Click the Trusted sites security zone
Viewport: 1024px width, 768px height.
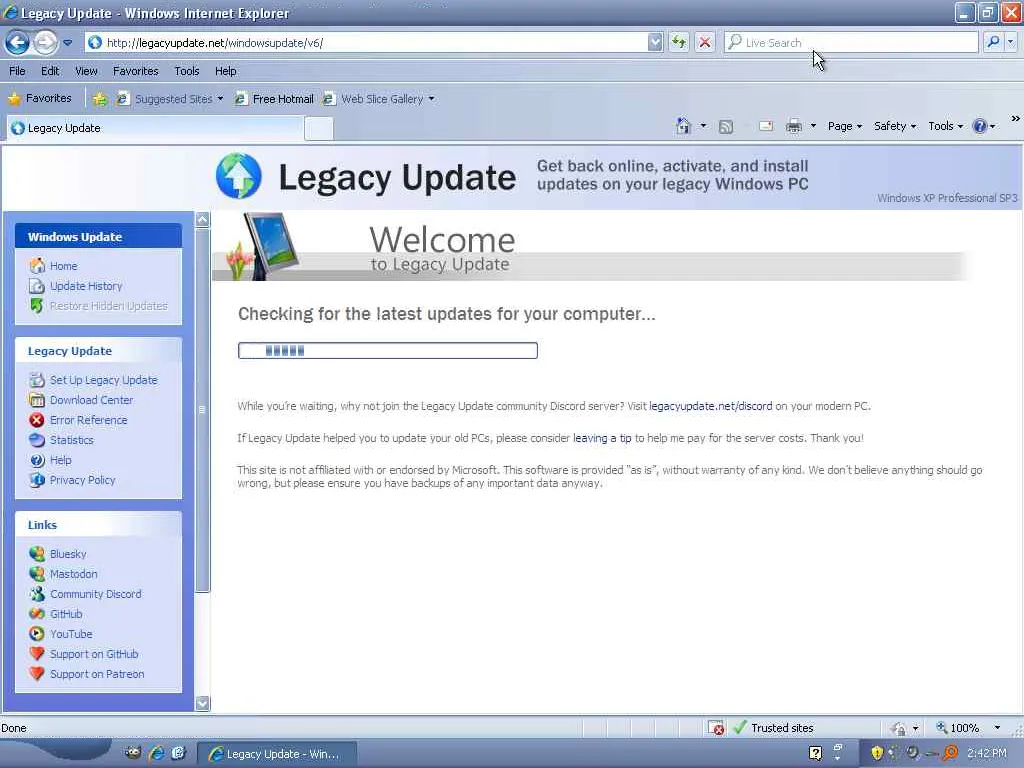click(773, 728)
